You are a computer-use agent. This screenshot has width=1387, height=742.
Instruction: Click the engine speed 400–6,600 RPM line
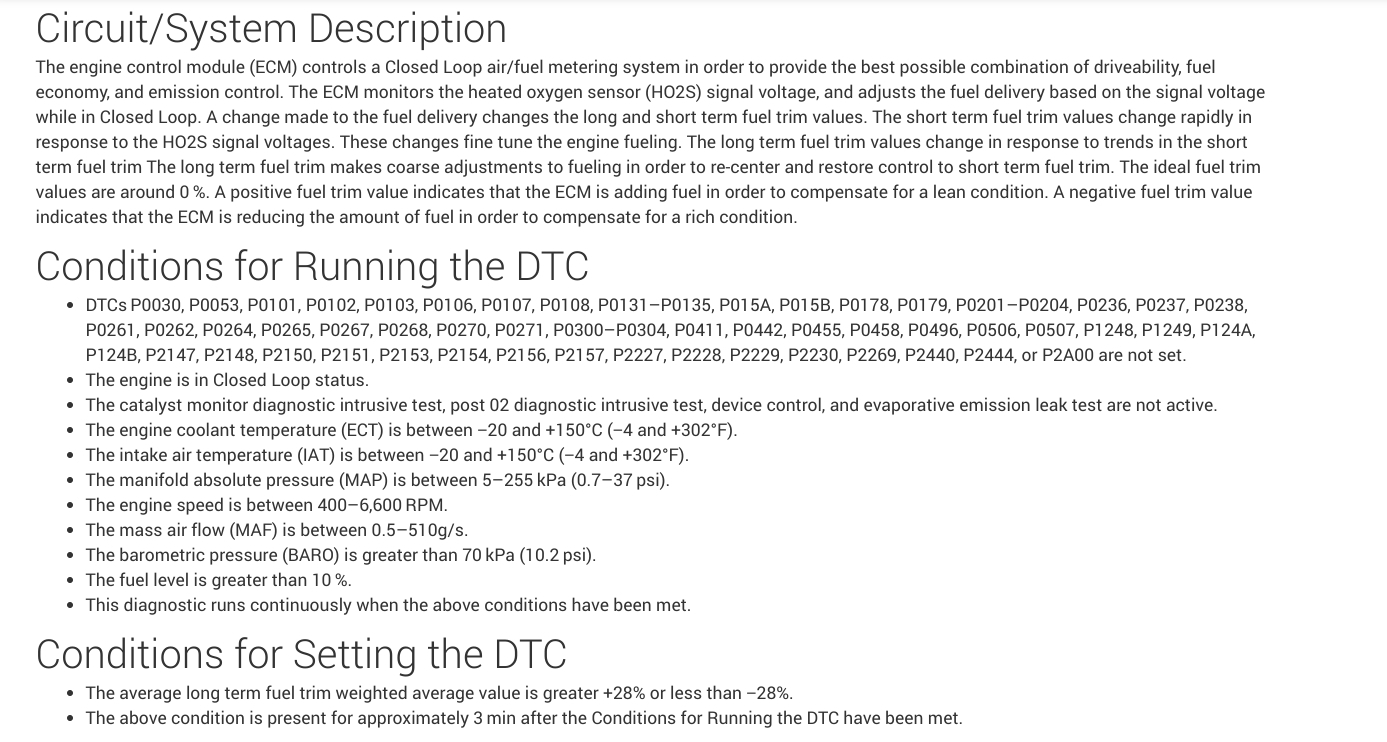pos(266,505)
